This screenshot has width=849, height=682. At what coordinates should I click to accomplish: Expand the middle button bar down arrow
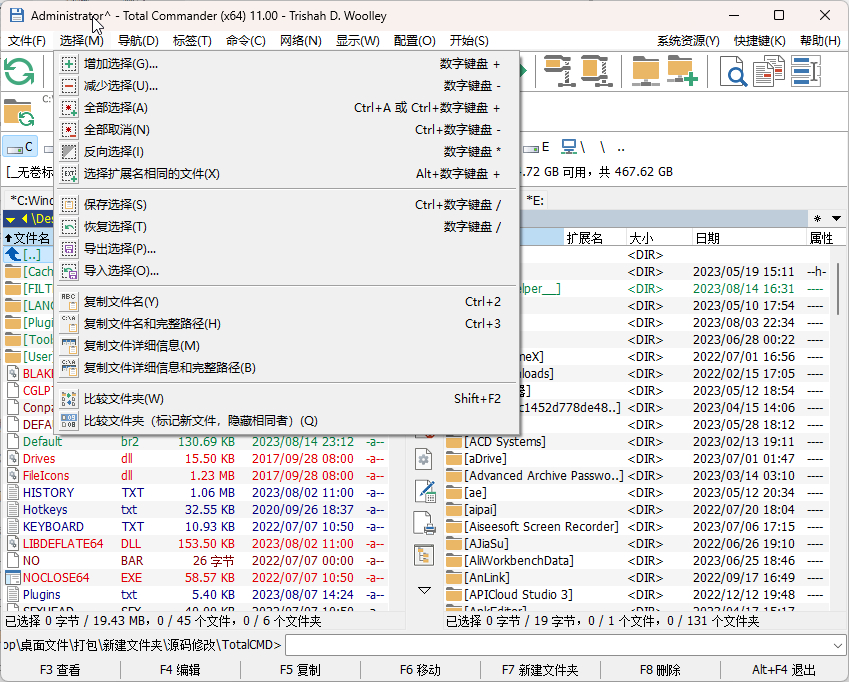(424, 589)
